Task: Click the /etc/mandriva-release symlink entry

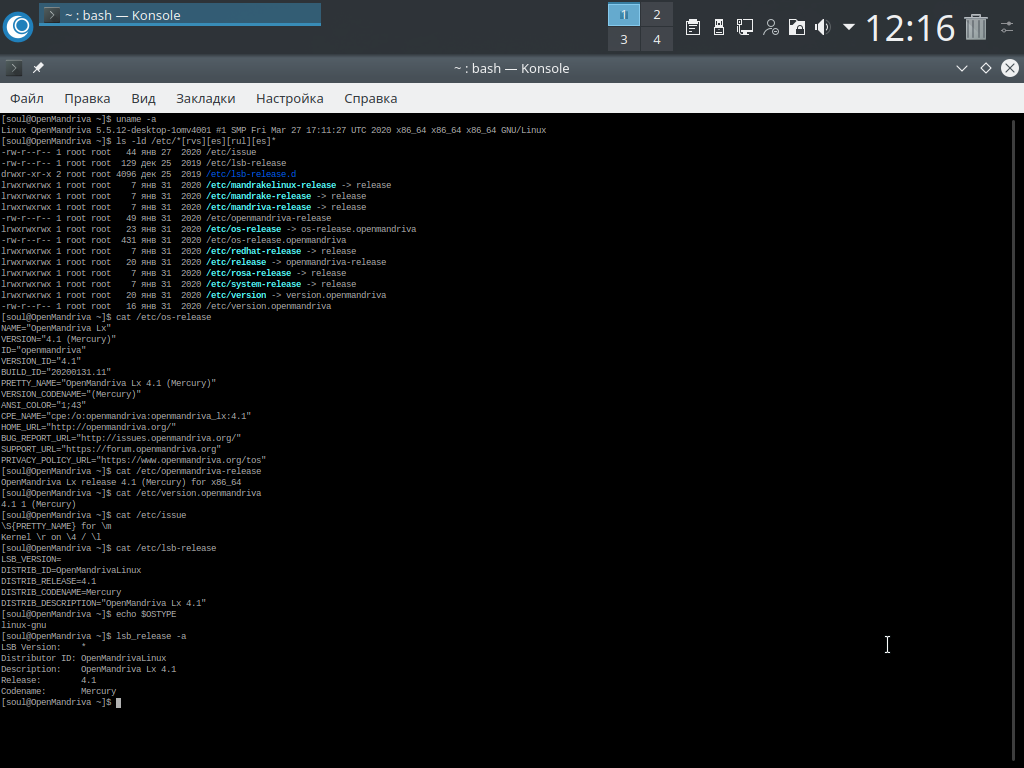Action: tap(259, 207)
